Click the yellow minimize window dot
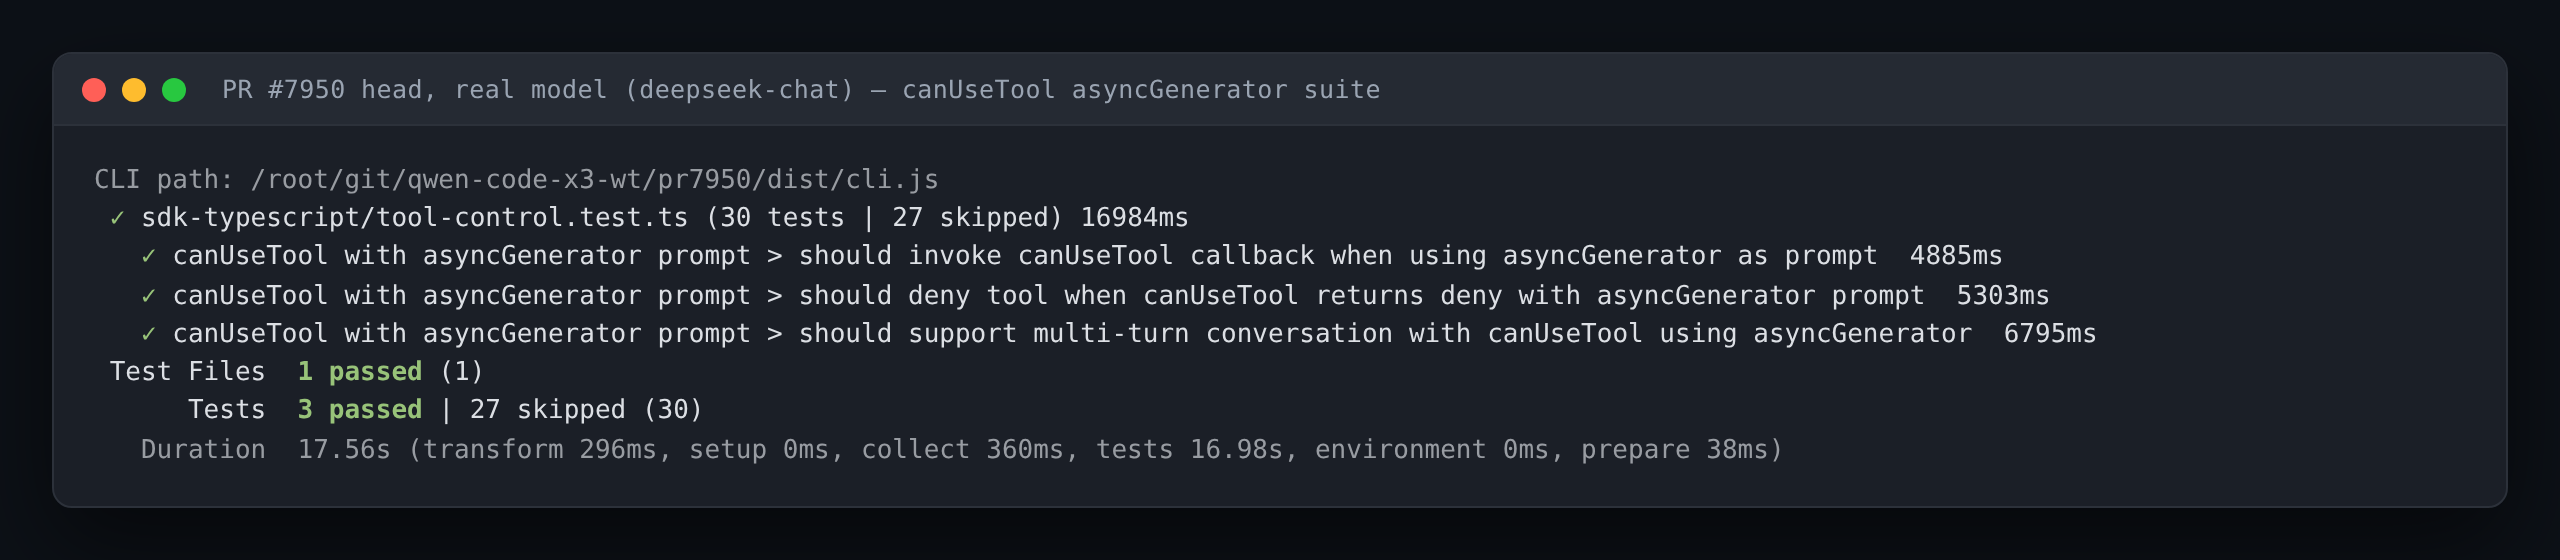 coord(134,90)
